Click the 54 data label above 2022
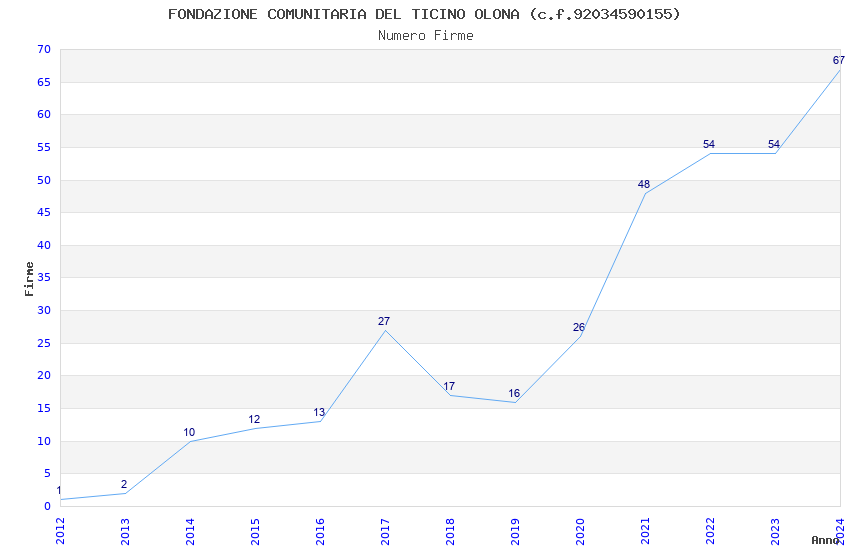This screenshot has width=850, height=550. pos(709,144)
